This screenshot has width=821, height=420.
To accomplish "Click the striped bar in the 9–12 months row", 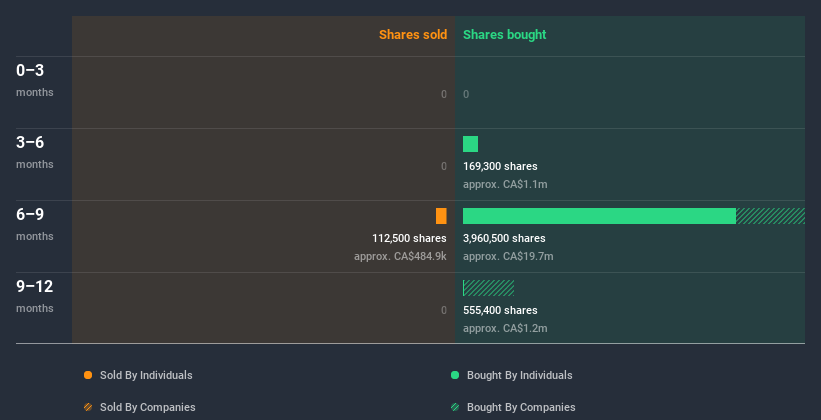I will click(489, 288).
